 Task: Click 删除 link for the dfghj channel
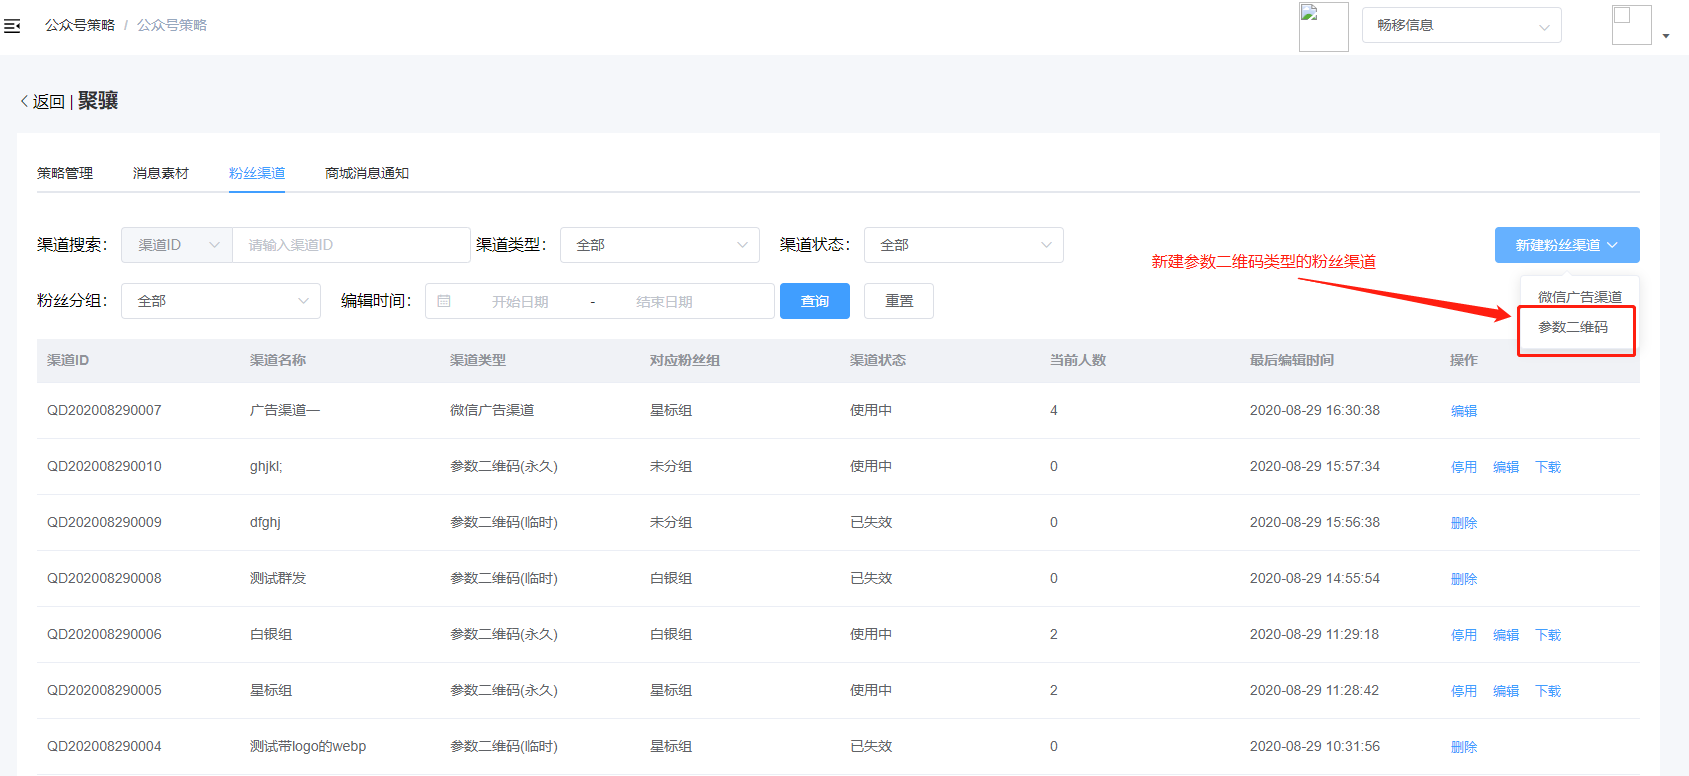pos(1464,523)
